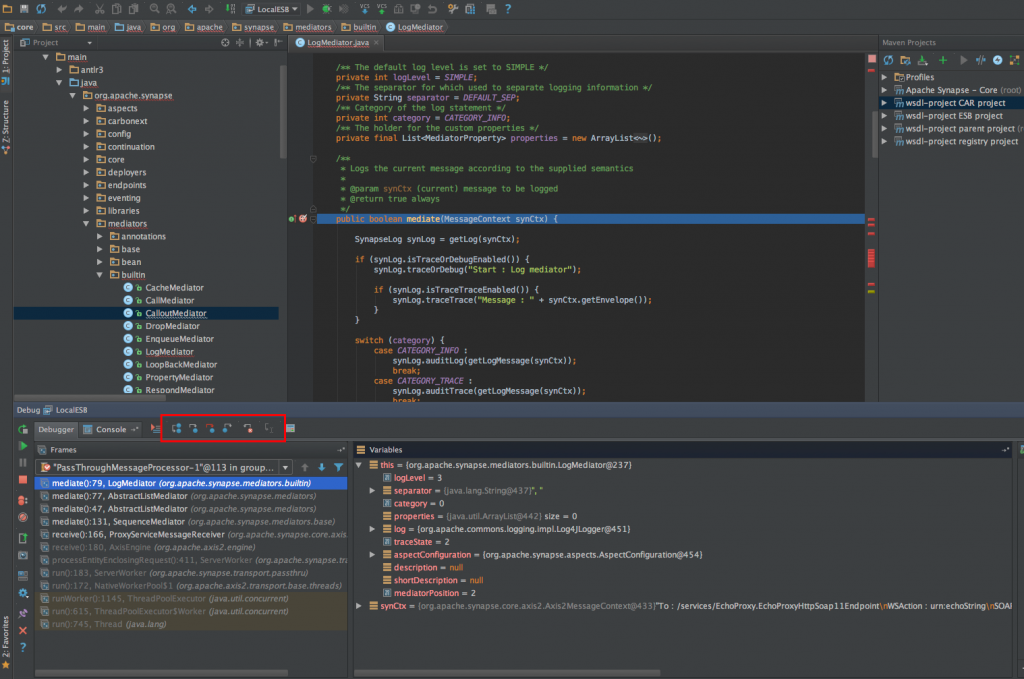
Task: Open the Project view mode dropdown
Action: point(89,42)
